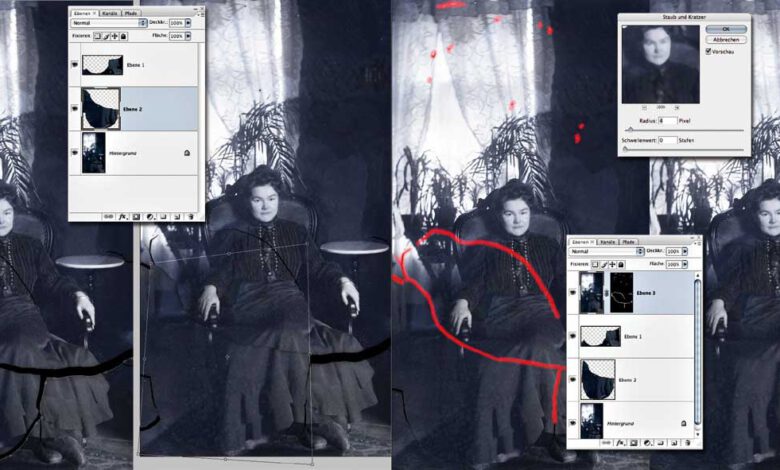This screenshot has height=470, width=780.
Task: Create new layer in panel with Ebene 3
Action: coord(675,443)
